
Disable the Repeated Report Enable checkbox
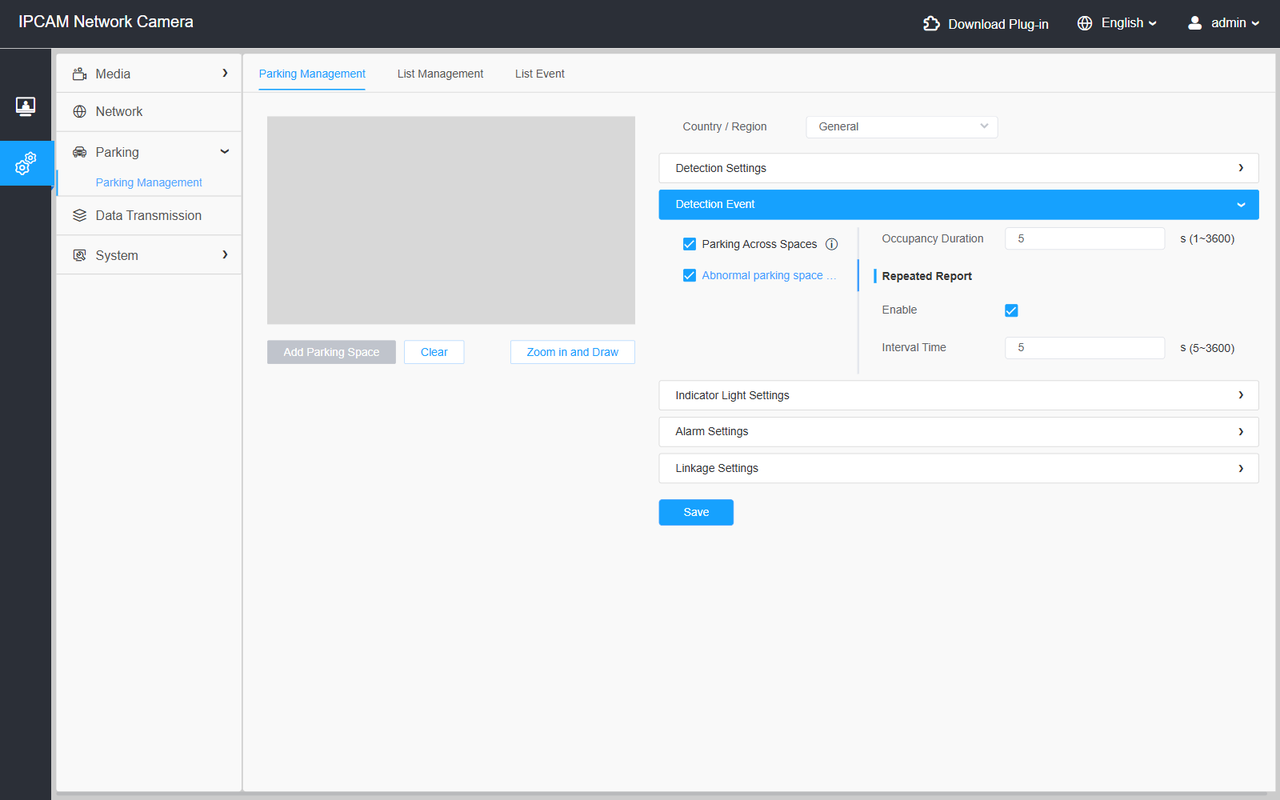click(1011, 311)
